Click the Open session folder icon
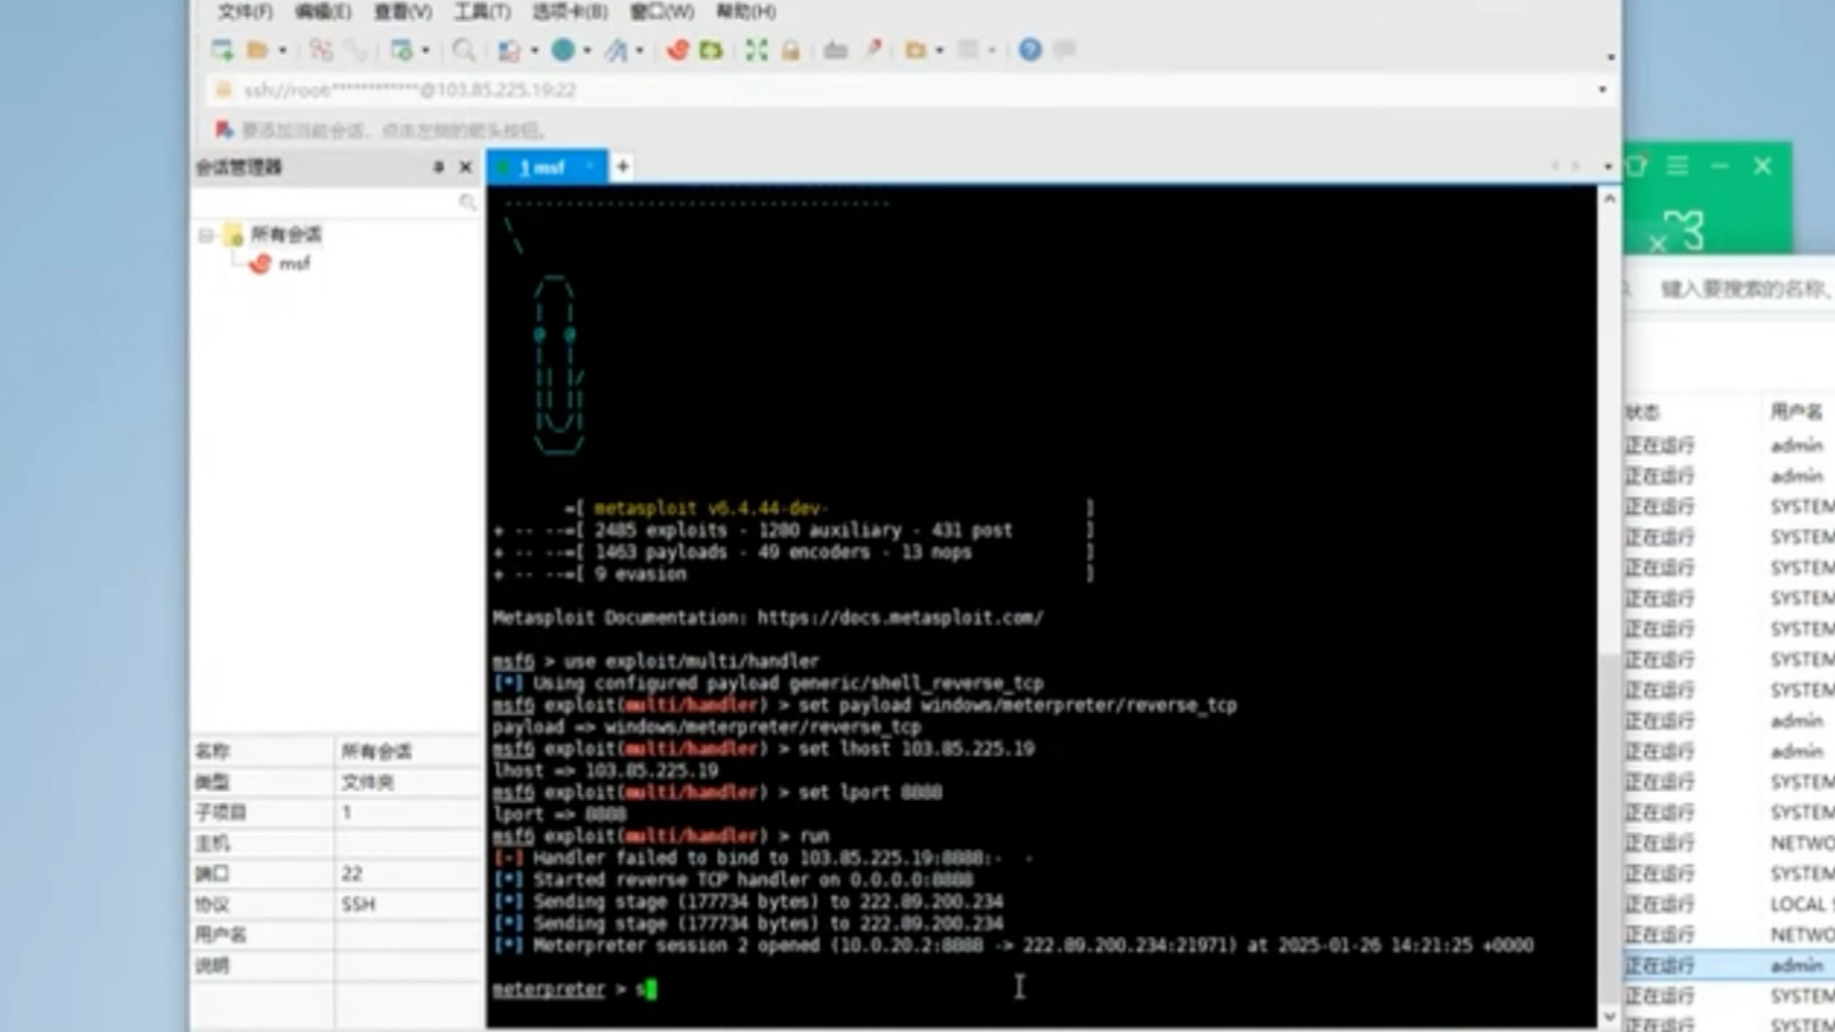 click(258, 49)
